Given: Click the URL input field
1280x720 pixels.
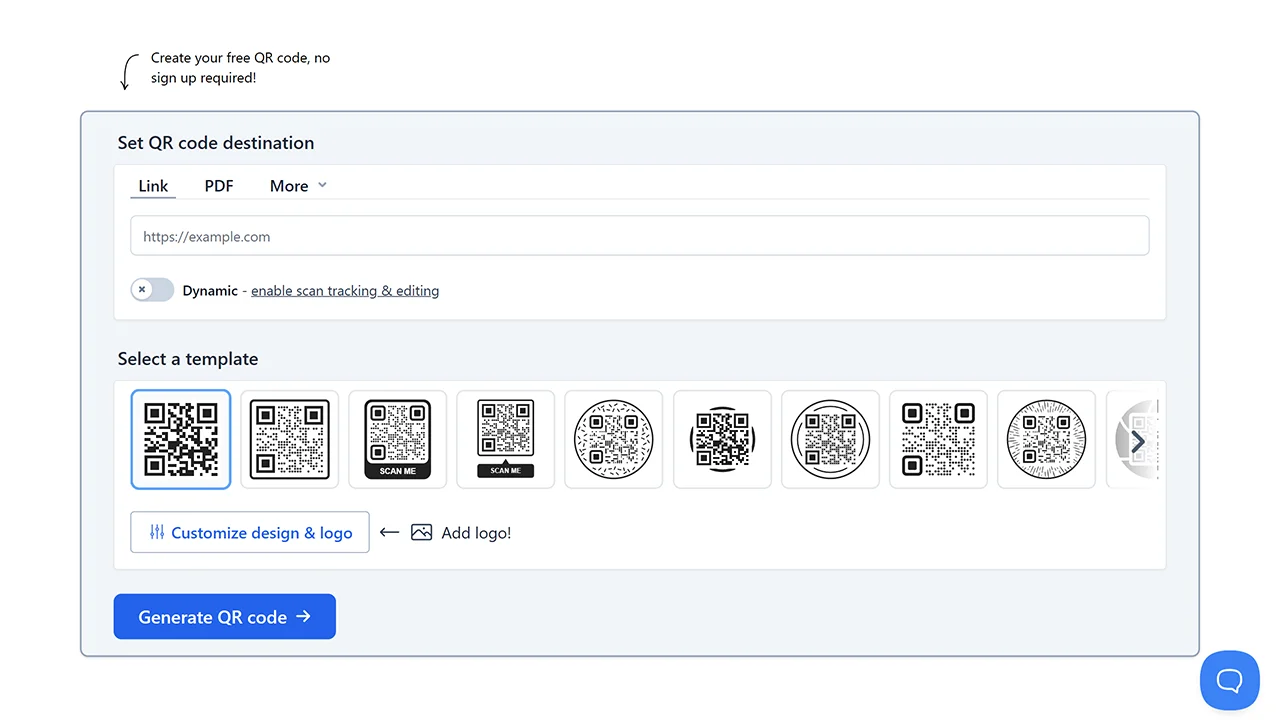Looking at the screenshot, I should 639,237.
